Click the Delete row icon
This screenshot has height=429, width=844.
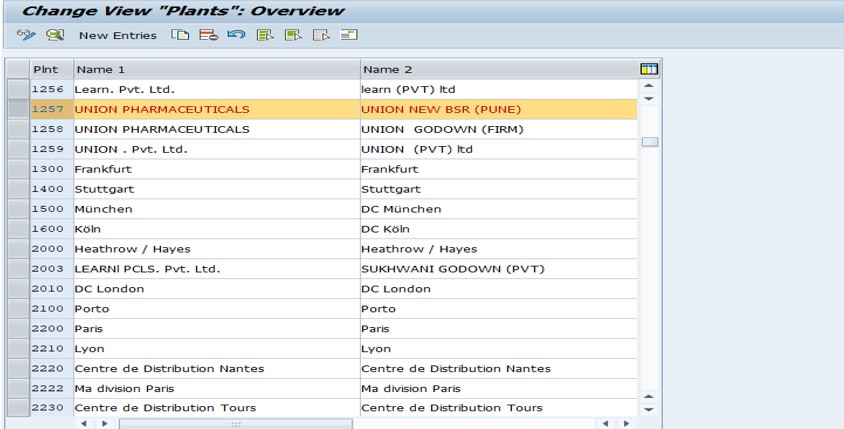(206, 35)
